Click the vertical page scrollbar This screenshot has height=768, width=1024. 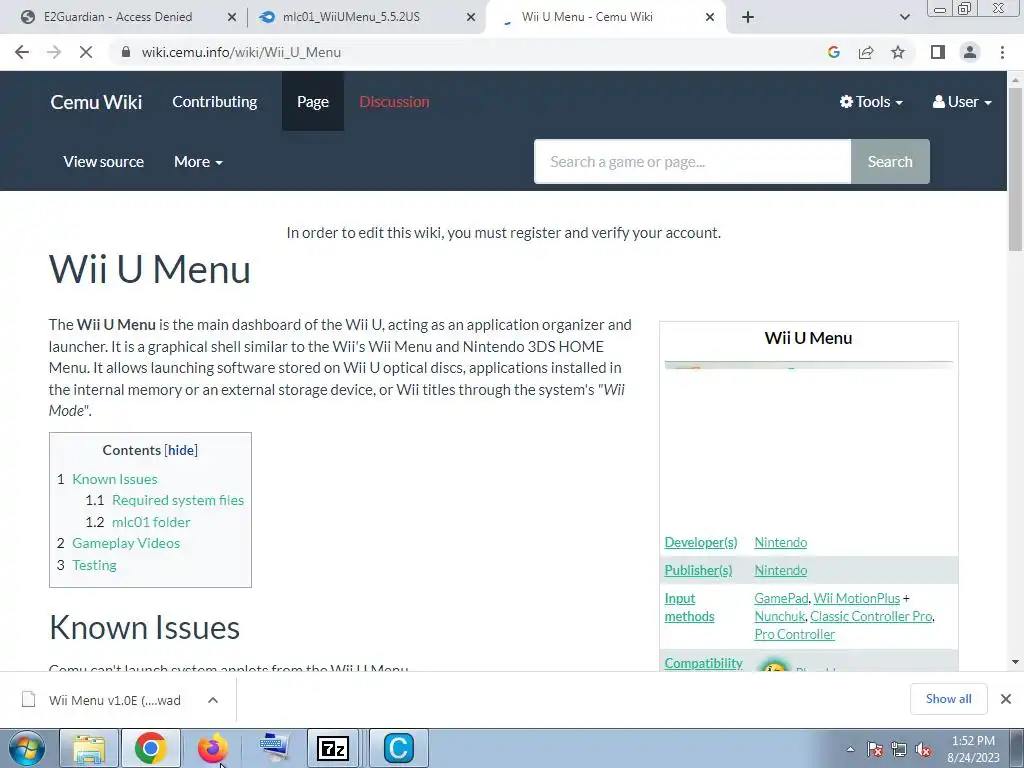(x=1015, y=170)
